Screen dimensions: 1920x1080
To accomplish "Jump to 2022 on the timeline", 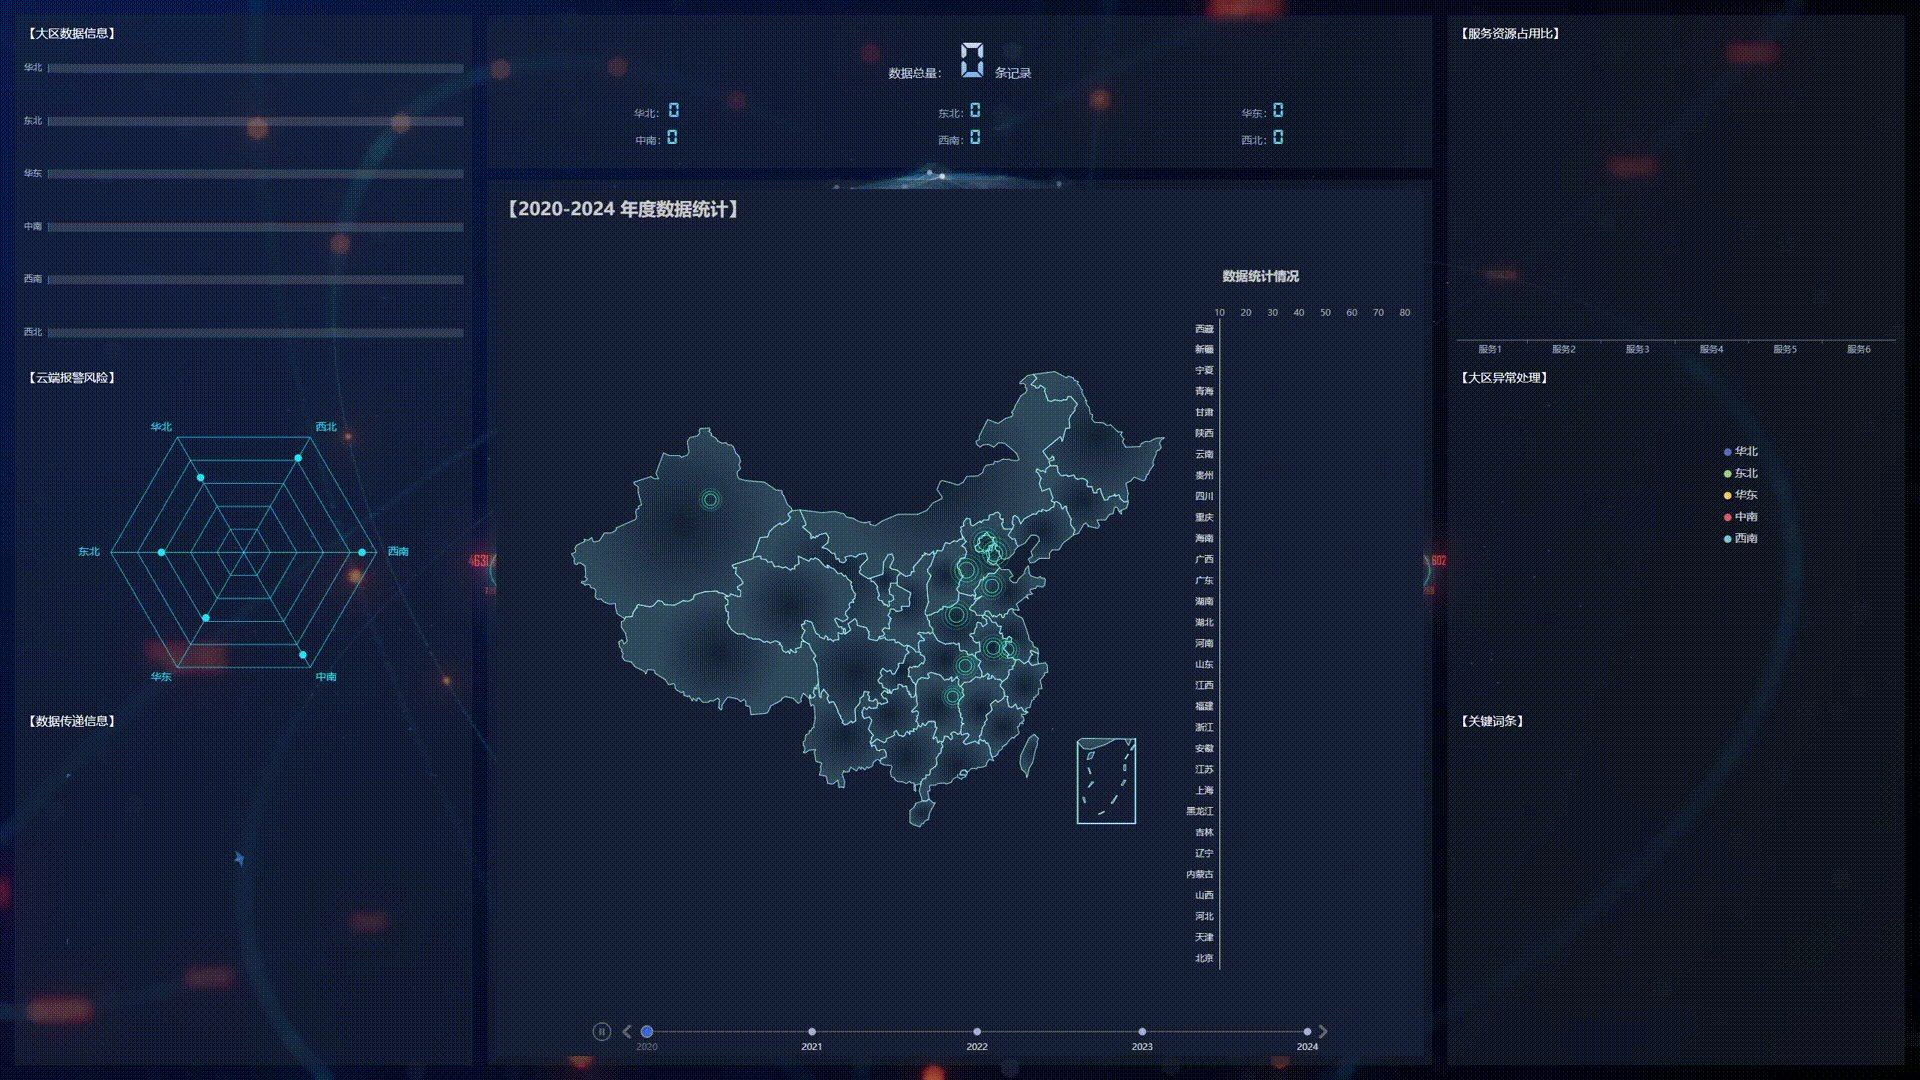I will (977, 1031).
